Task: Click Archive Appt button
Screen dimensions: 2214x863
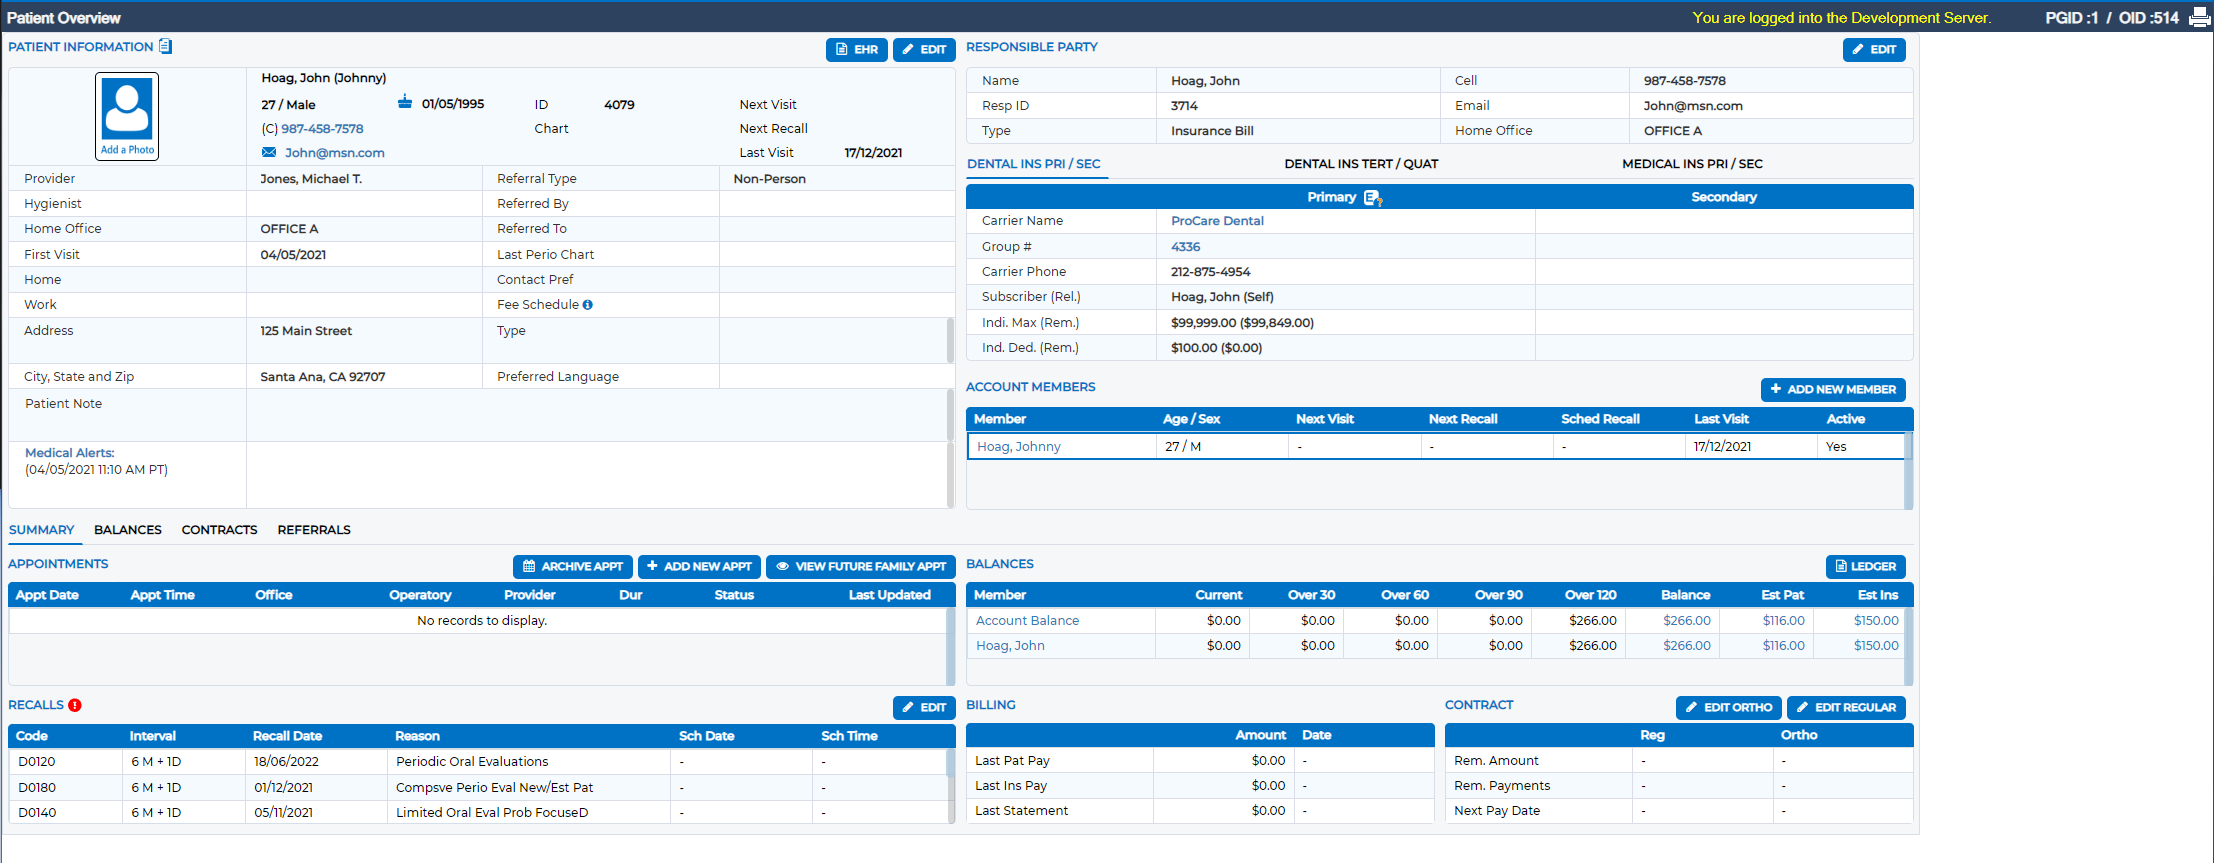Action: [x=573, y=567]
